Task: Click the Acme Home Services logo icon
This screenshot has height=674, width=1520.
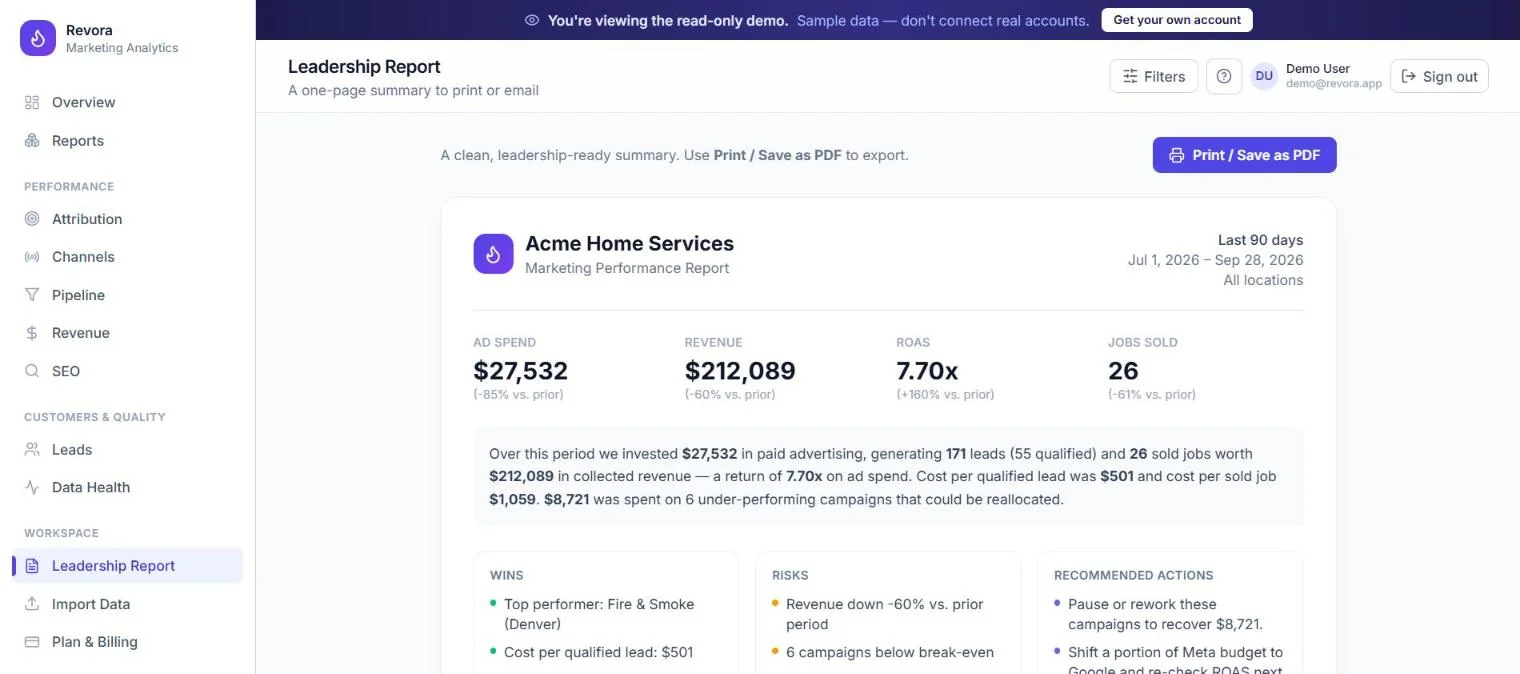Action: click(493, 254)
